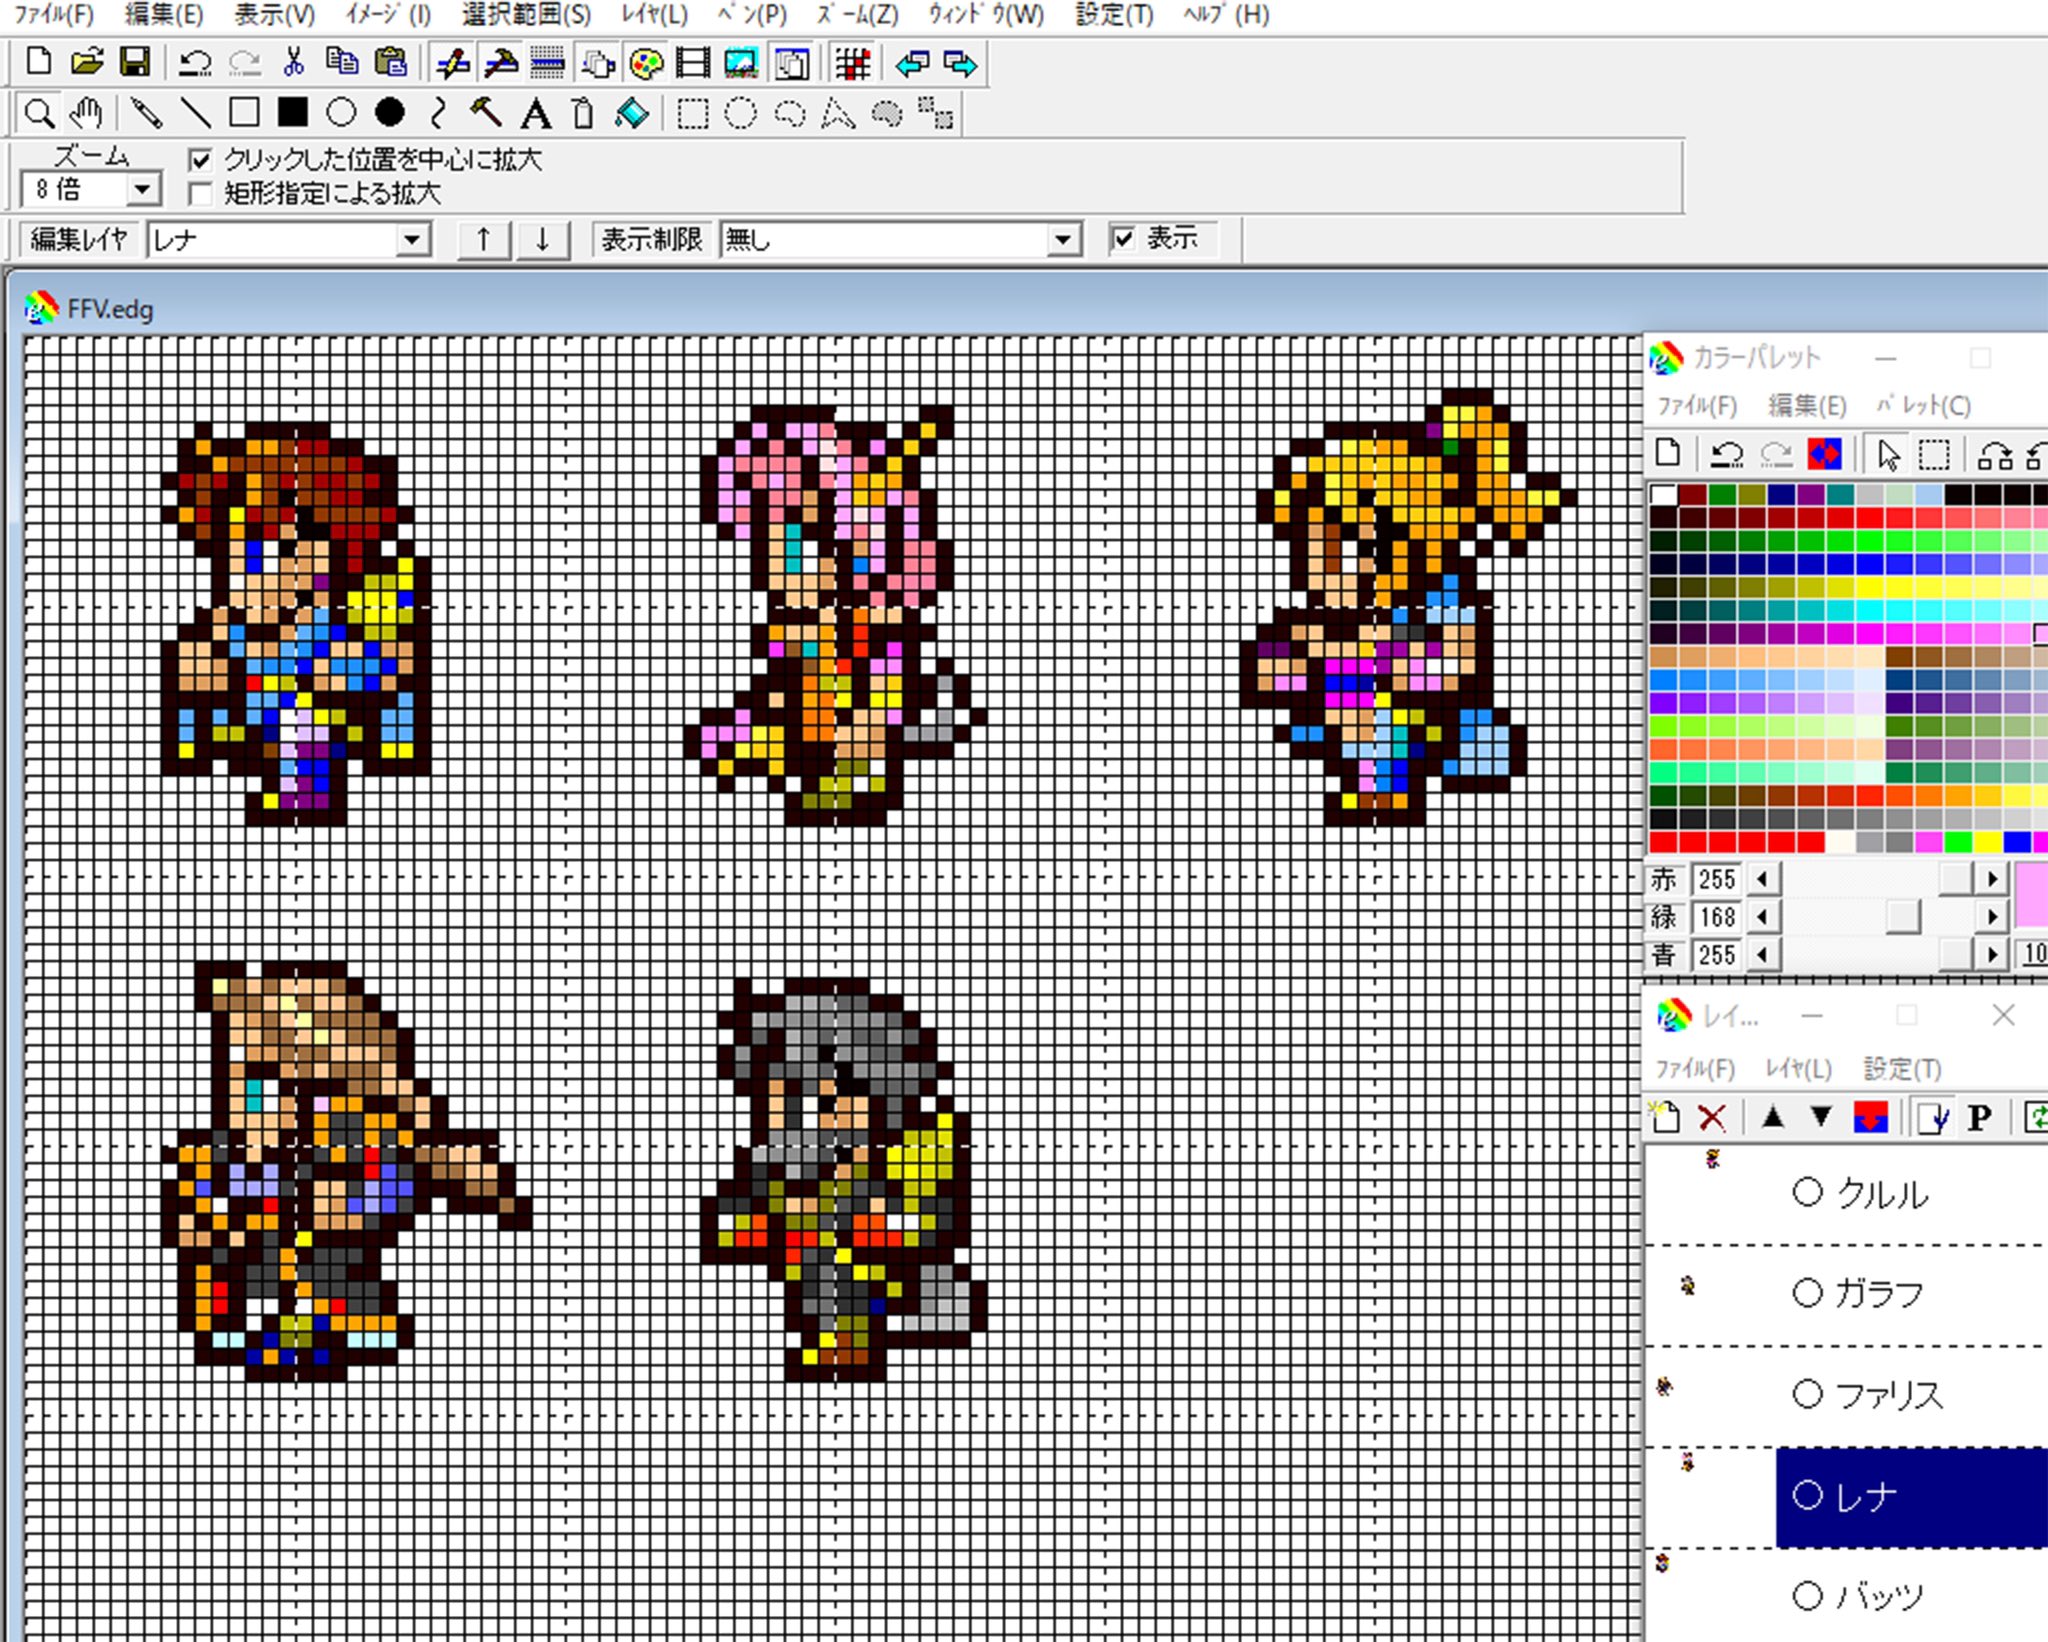Open the zoom level '8 倍' dropdown
Screen dimensions: 2048x1642
tap(142, 189)
